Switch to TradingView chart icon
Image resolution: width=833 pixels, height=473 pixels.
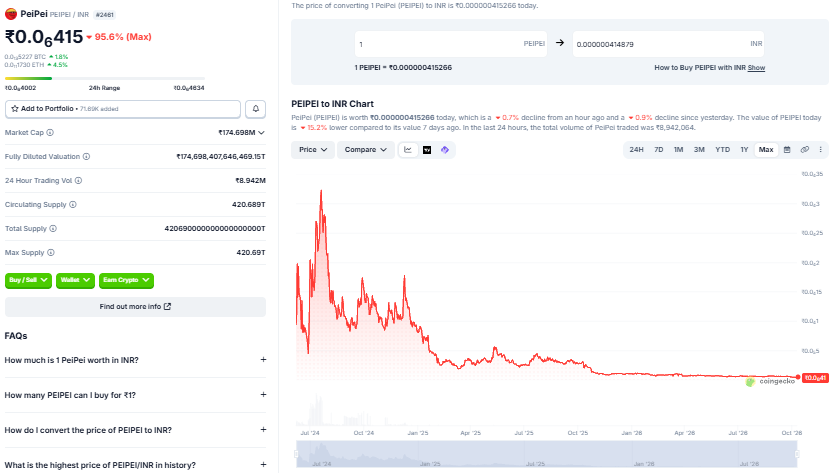point(427,150)
